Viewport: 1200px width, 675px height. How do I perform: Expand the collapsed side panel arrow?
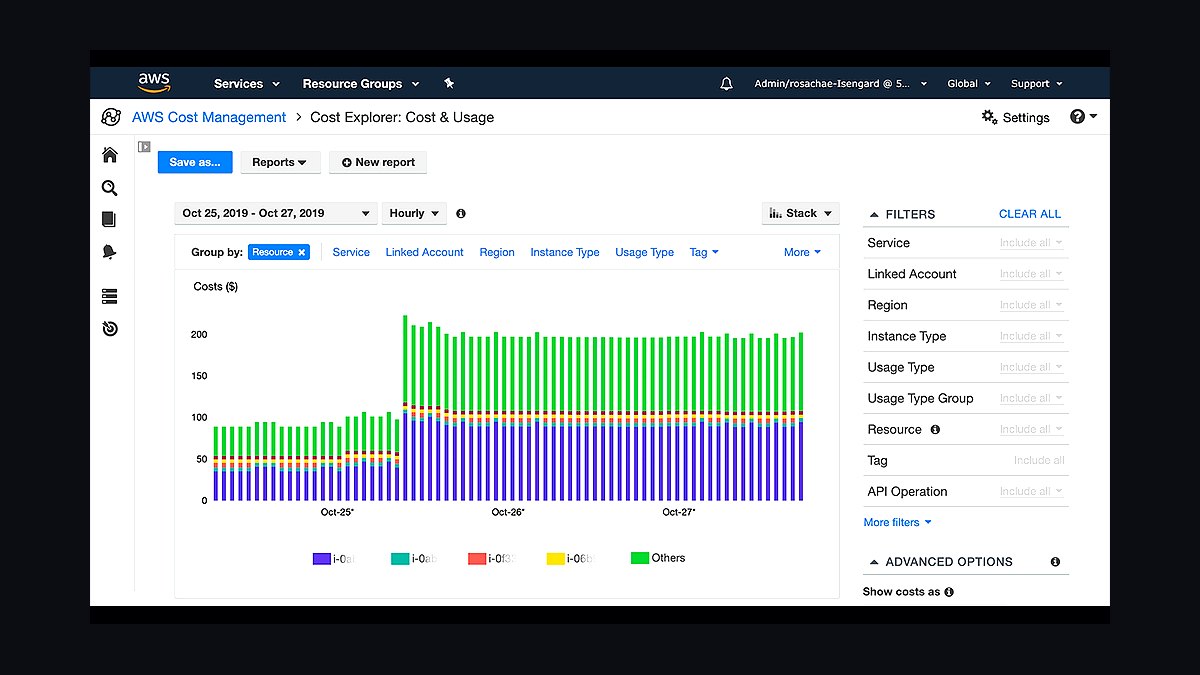(144, 147)
